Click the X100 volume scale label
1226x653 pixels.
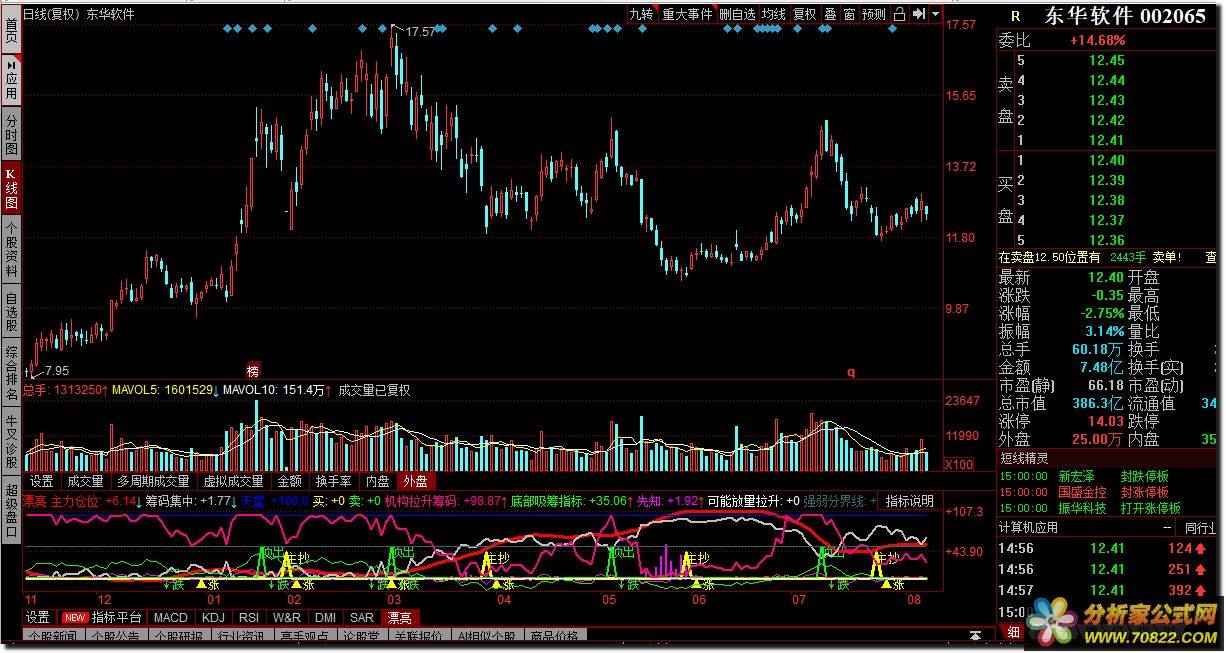tap(959, 464)
